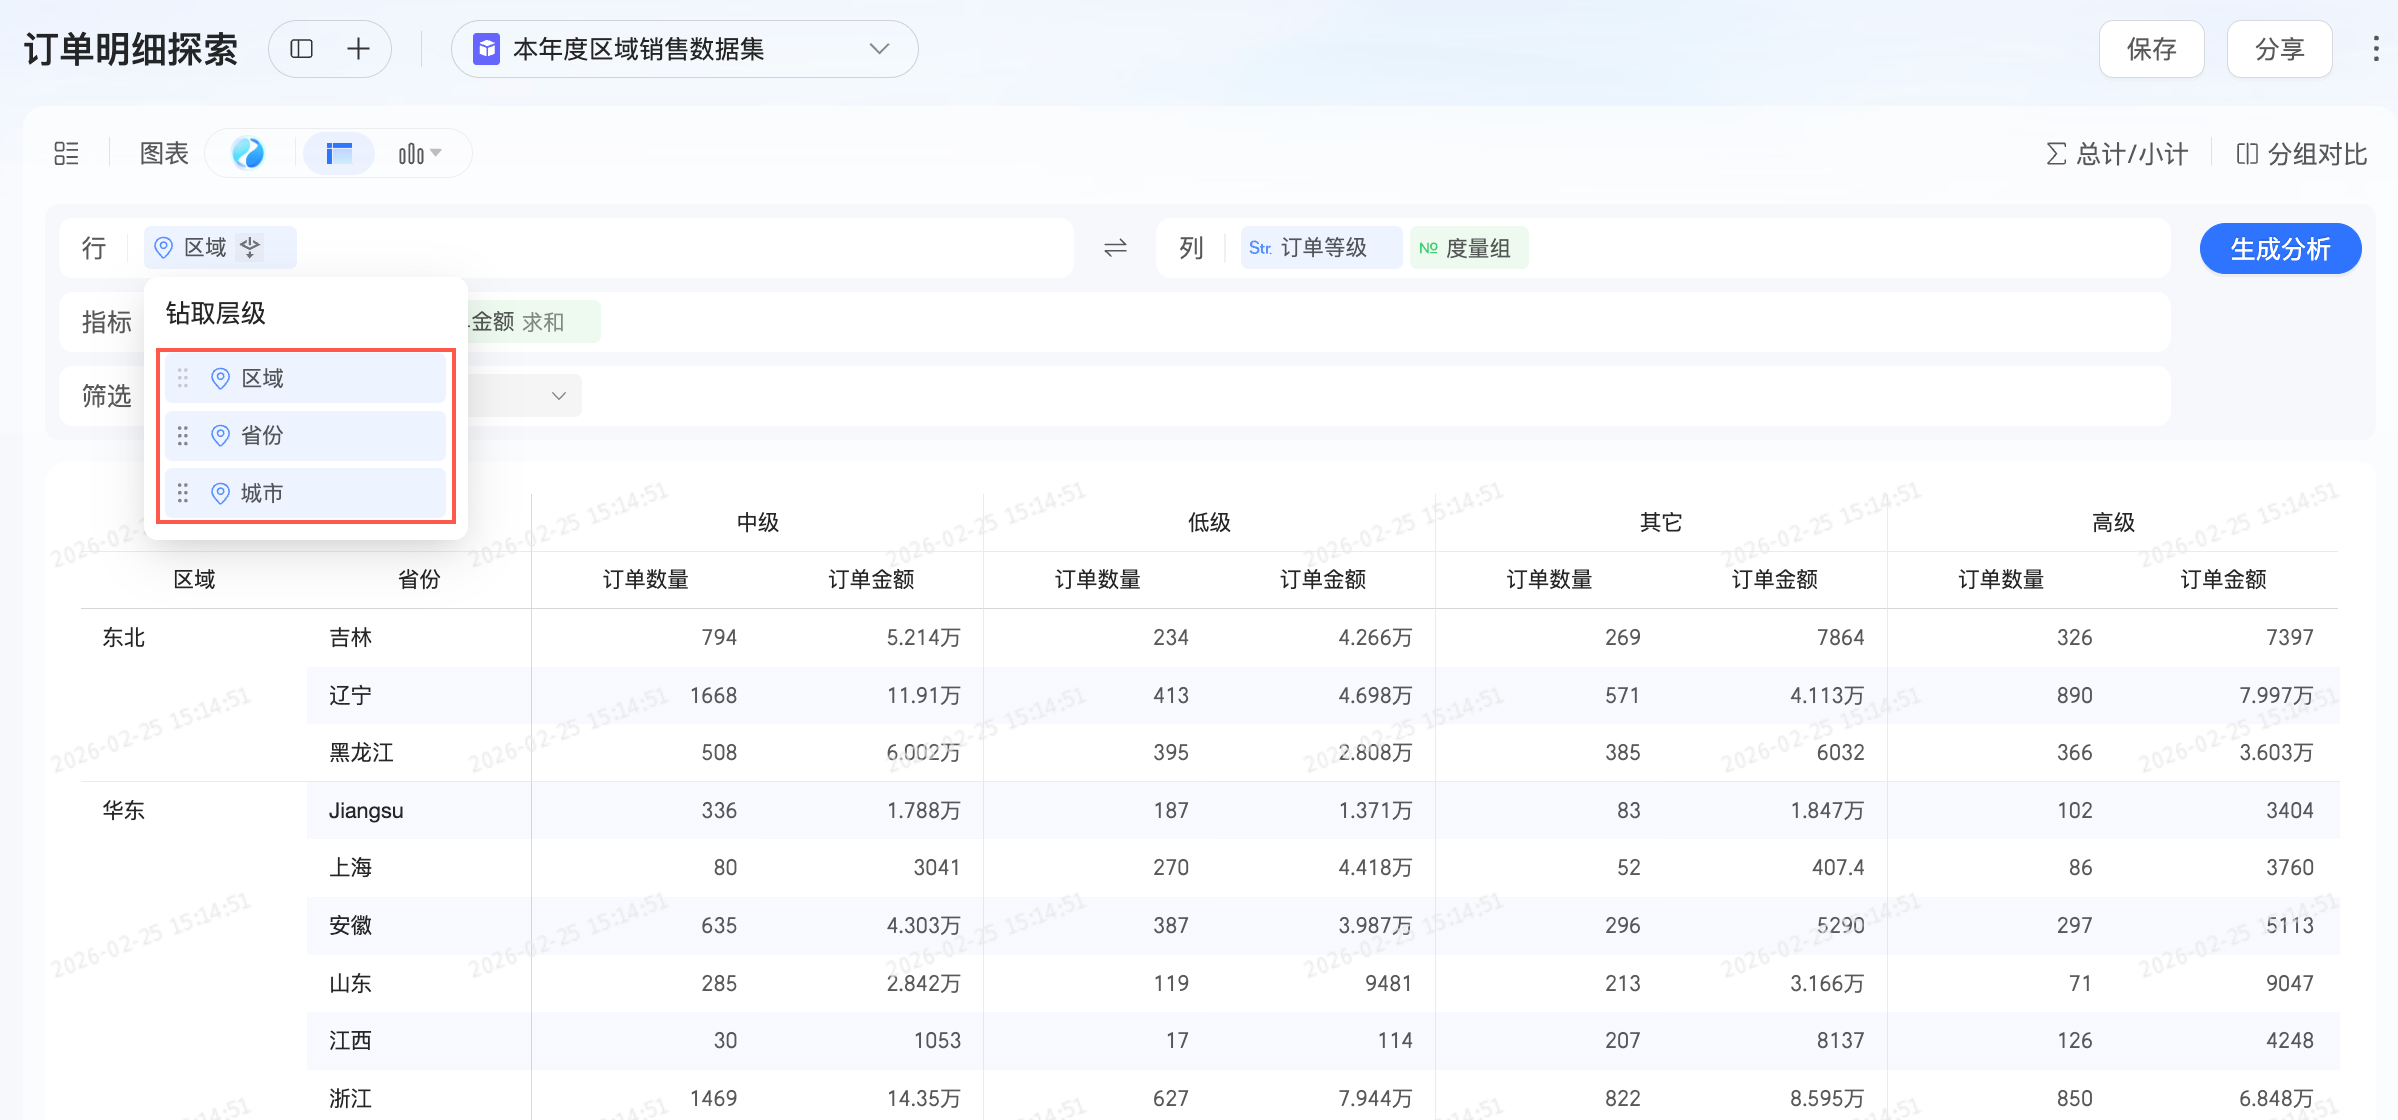The width and height of the screenshot is (2398, 1120).
Task: Click drag handle beside 区域 drill level
Action: (183, 378)
